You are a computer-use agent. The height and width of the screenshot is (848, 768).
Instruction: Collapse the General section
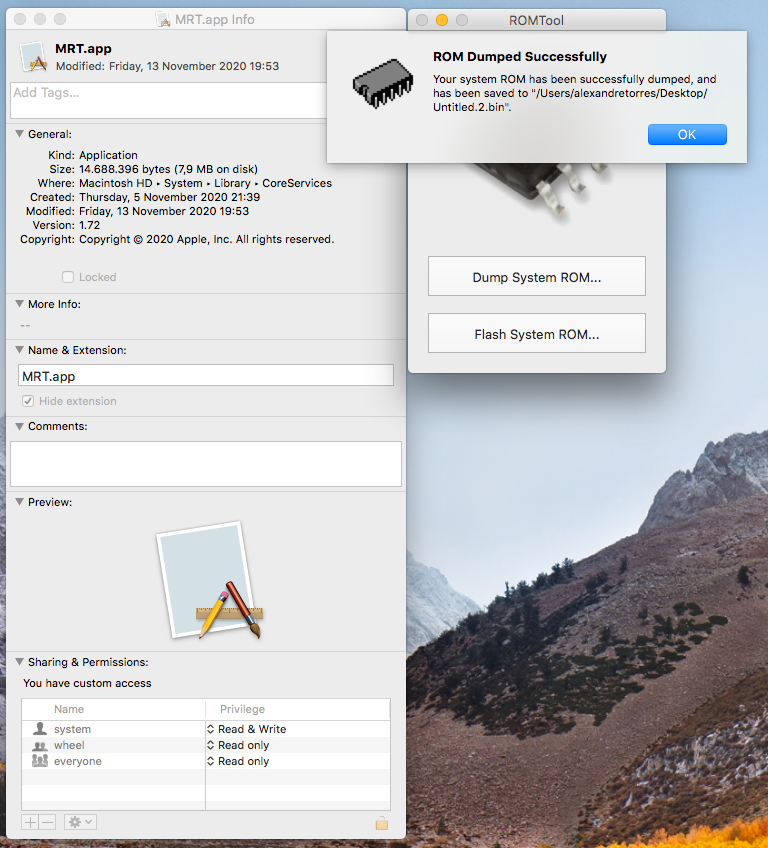click(19, 134)
